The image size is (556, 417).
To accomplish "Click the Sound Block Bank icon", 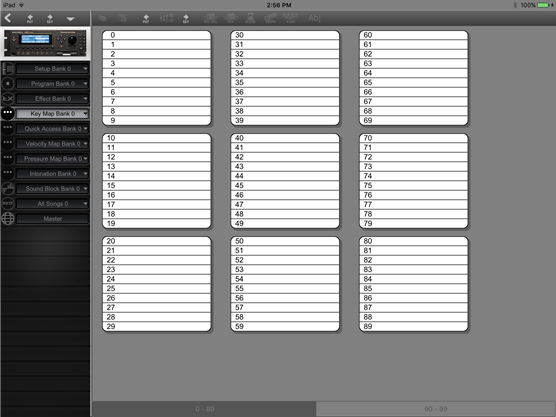I will (8, 189).
